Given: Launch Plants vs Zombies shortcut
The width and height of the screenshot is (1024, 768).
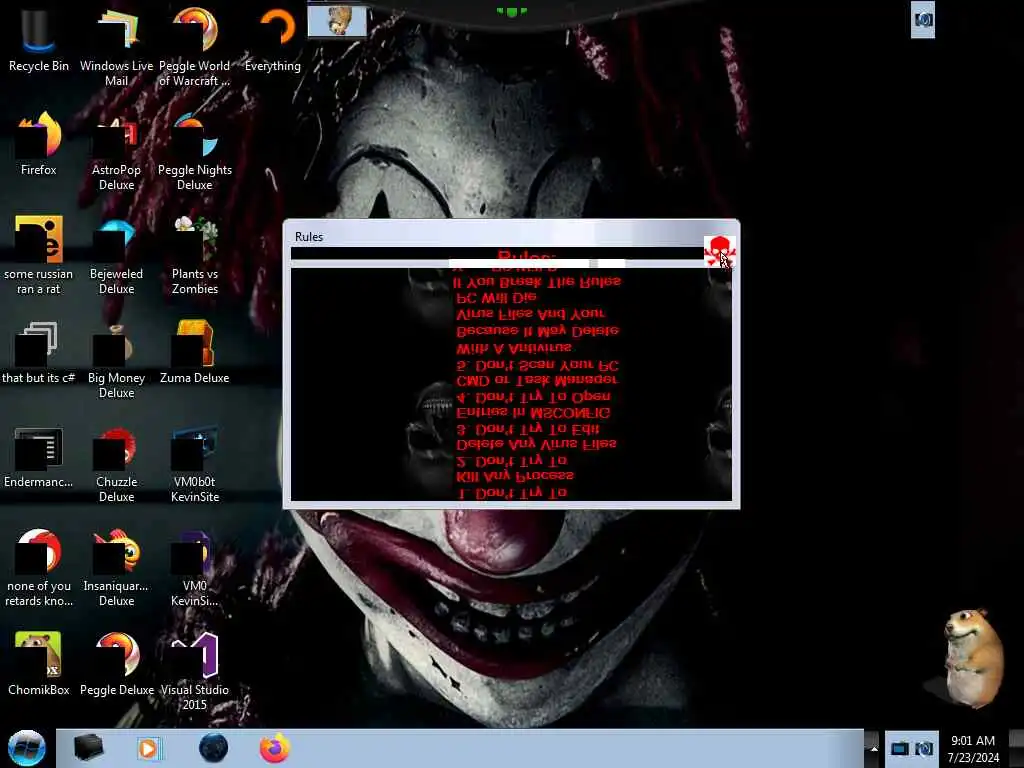Looking at the screenshot, I should pyautogui.click(x=194, y=255).
